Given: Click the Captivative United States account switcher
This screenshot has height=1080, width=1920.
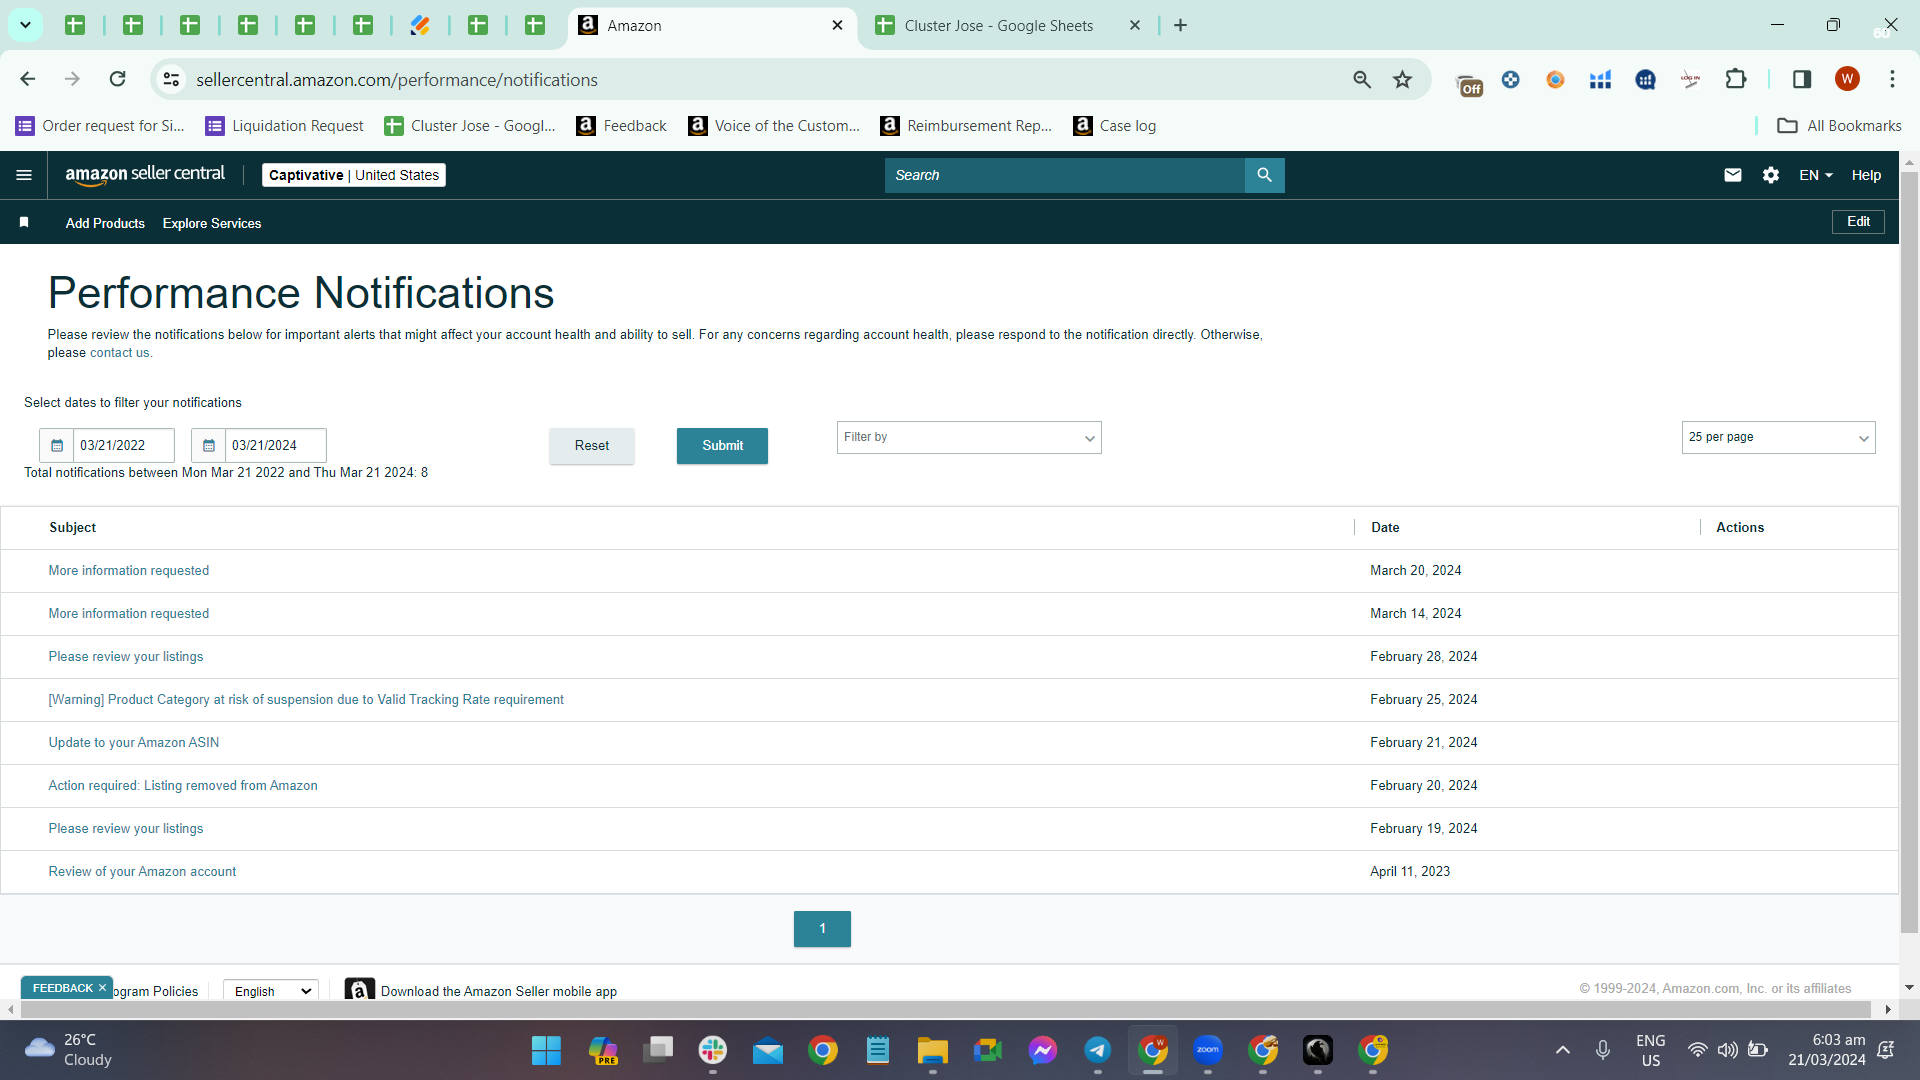Looking at the screenshot, I should coord(354,175).
